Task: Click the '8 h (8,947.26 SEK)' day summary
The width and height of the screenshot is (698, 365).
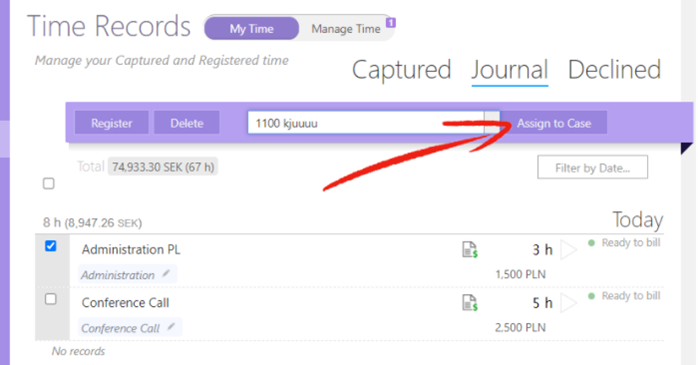Action: (92, 223)
